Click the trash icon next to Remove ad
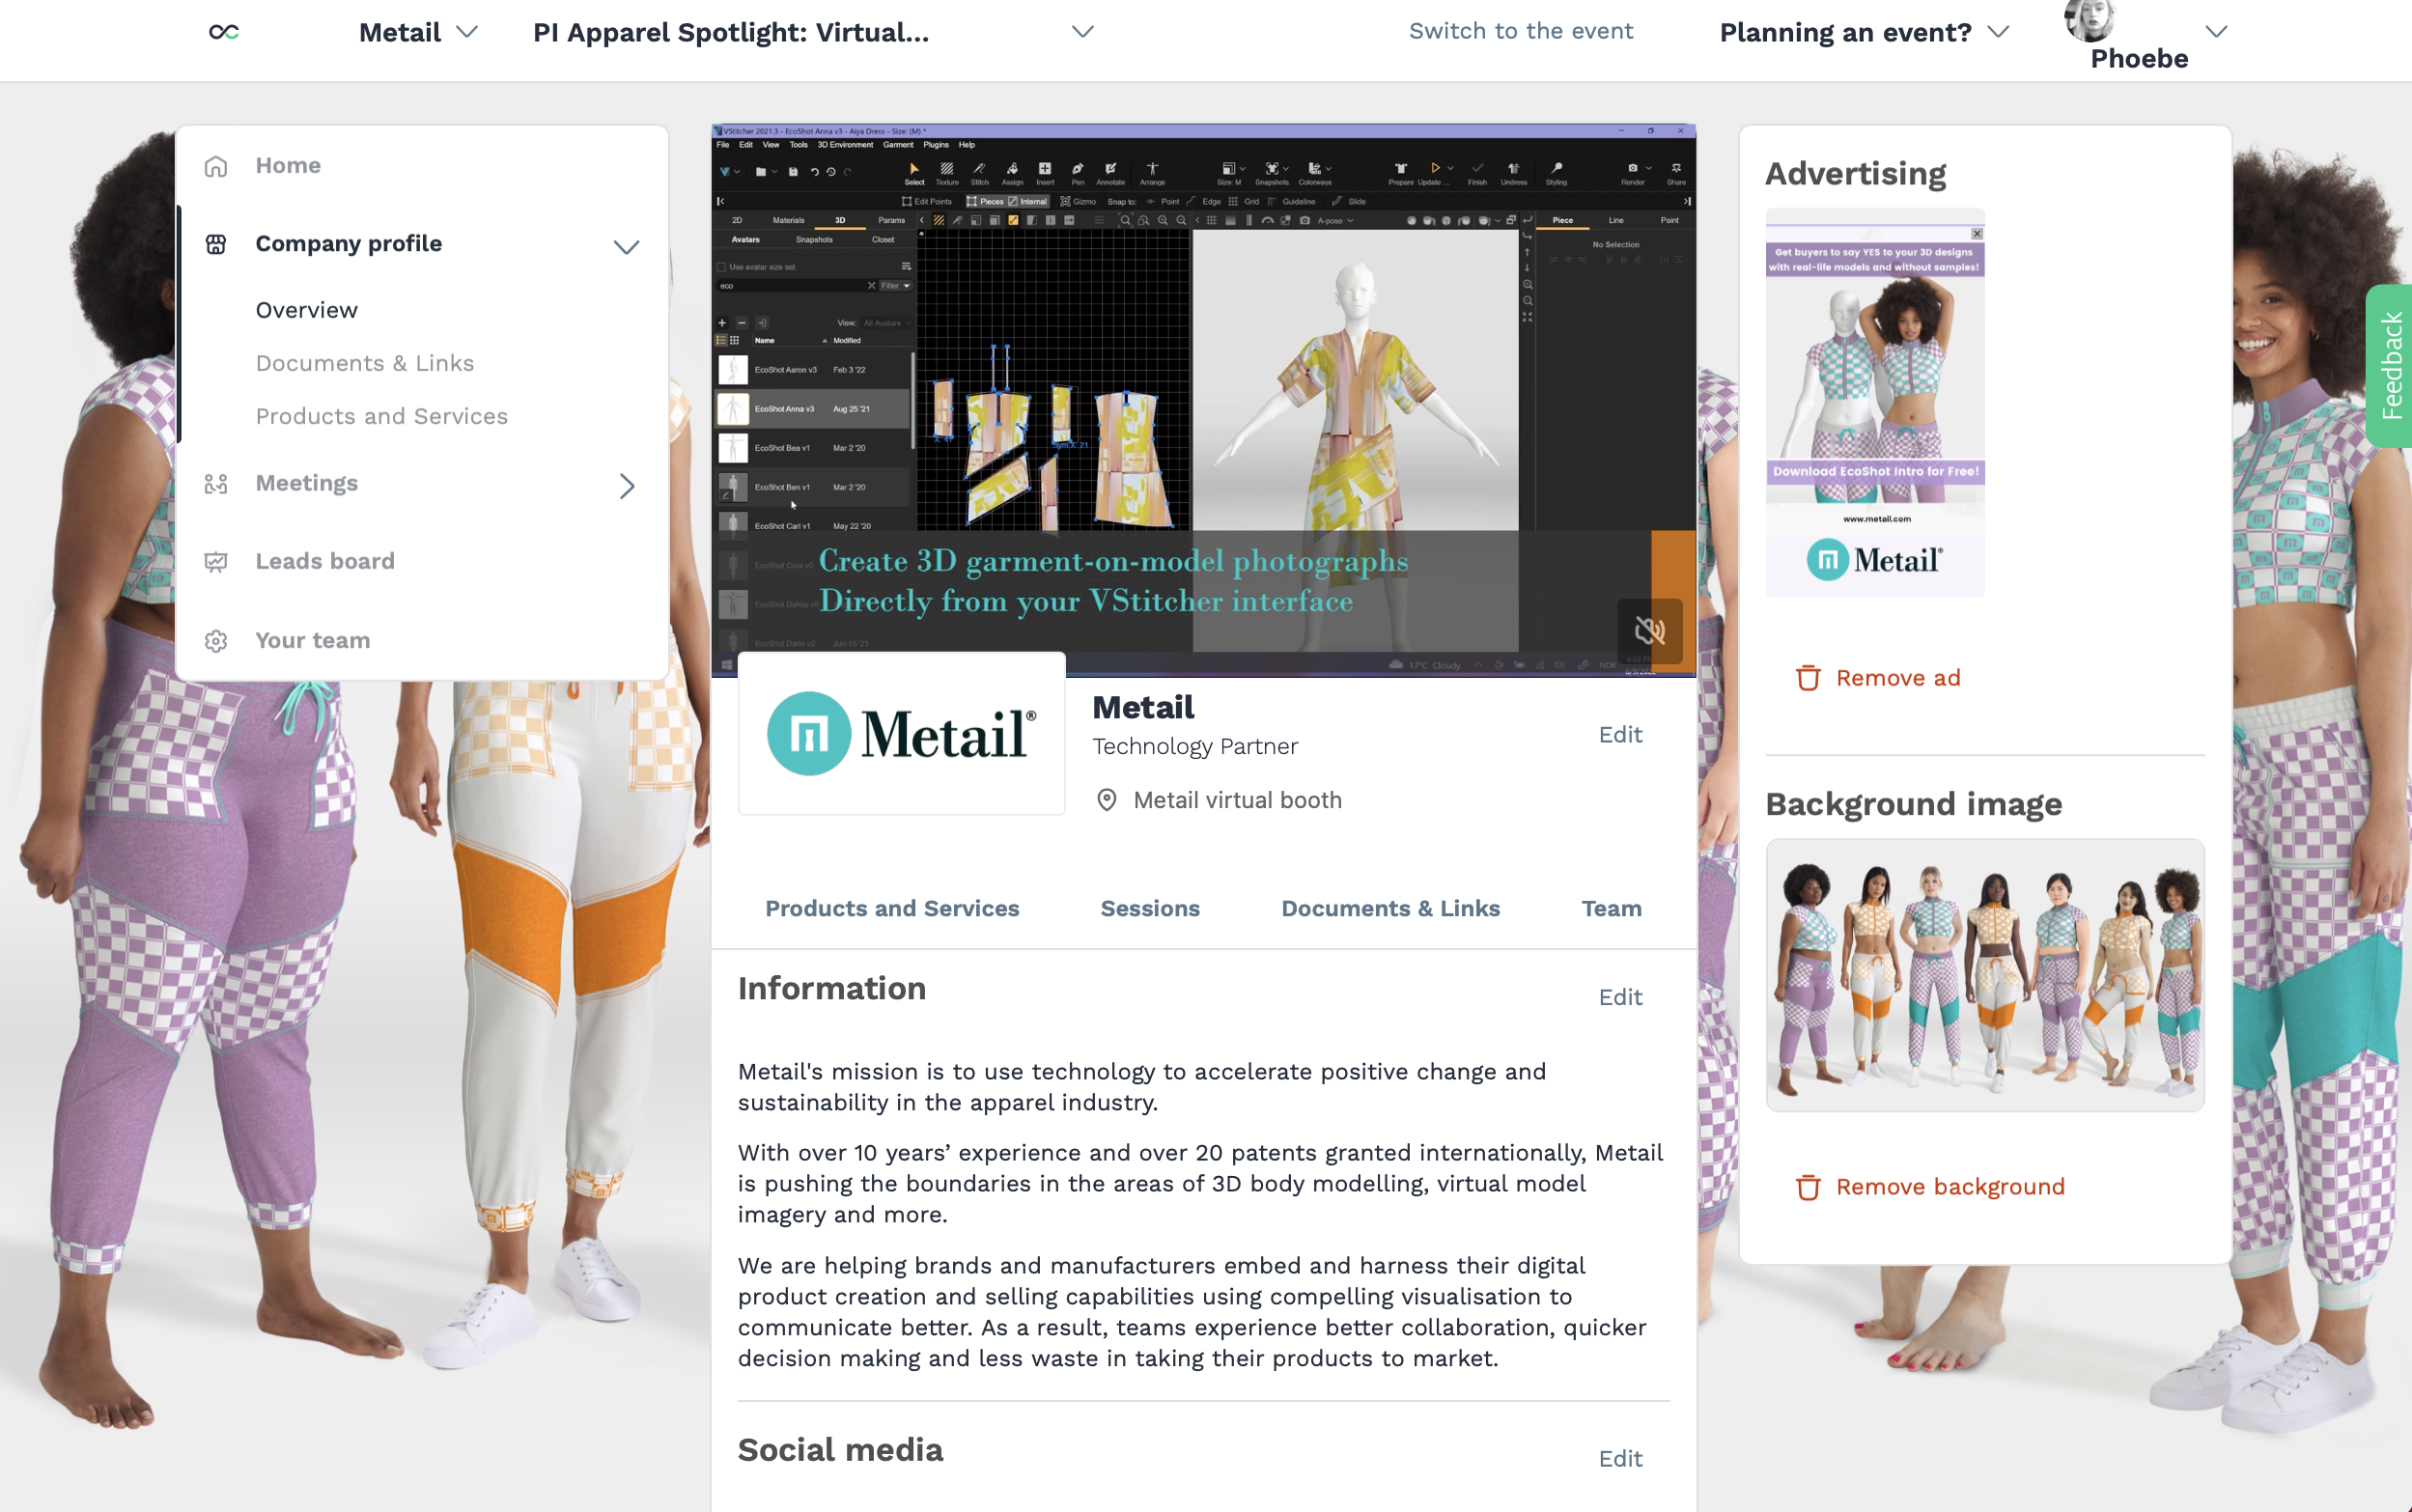The image size is (2412, 1512). (x=1808, y=678)
